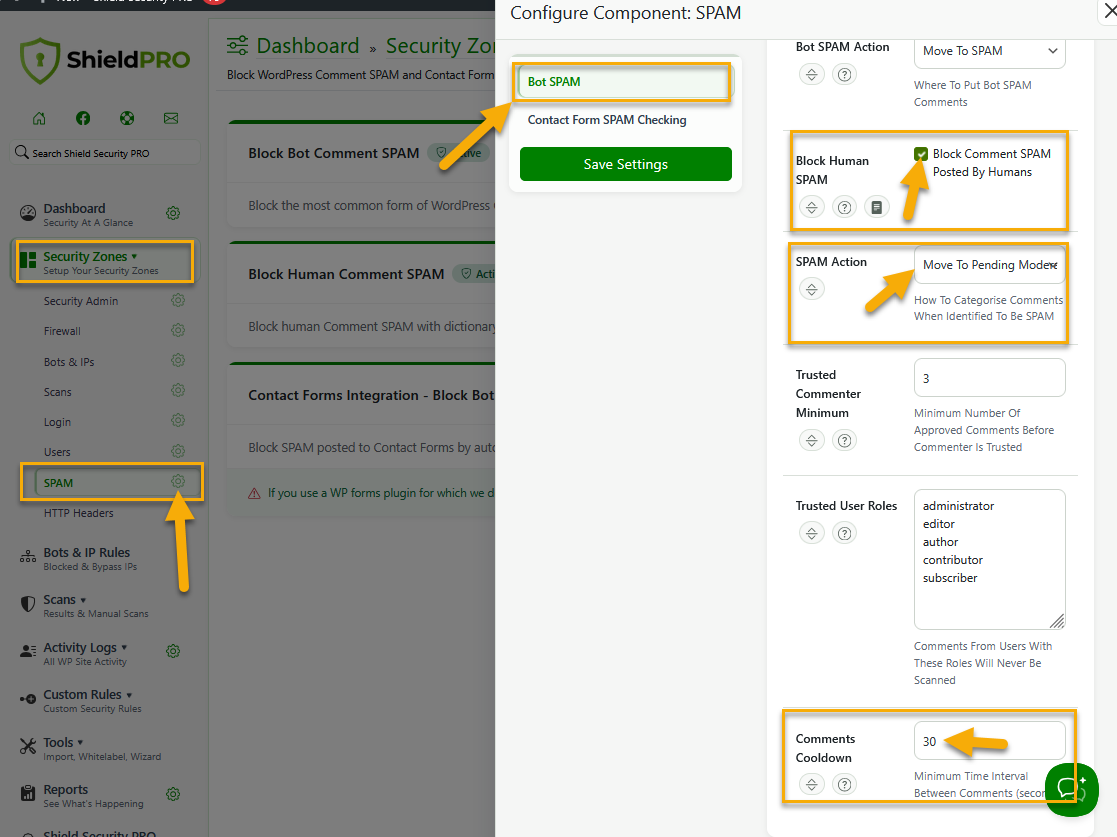Click Comments Cooldown input field
Screen dimensions: 1117x837
[989, 741]
